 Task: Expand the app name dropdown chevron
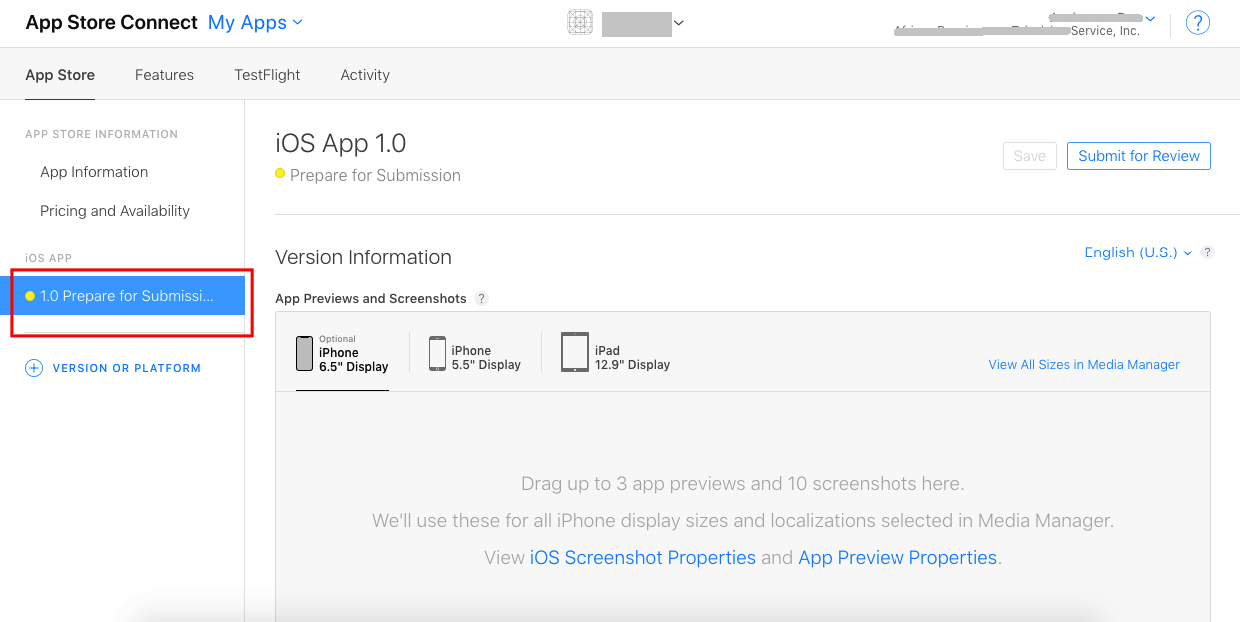point(679,23)
